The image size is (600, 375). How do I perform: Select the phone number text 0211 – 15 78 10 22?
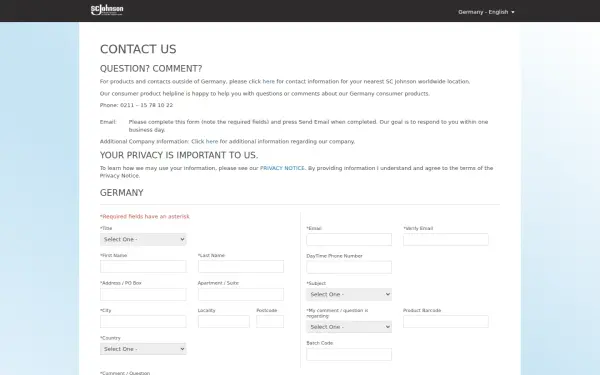pyautogui.click(x=147, y=105)
